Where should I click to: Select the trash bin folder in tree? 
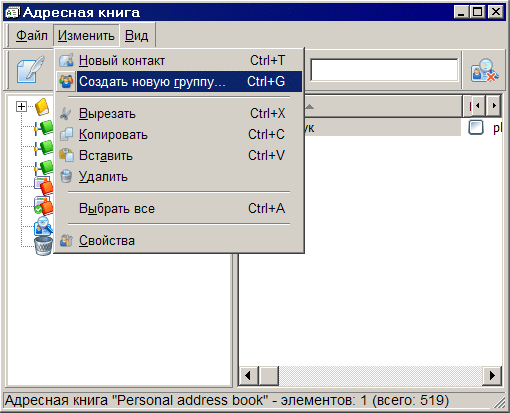pos(44,246)
